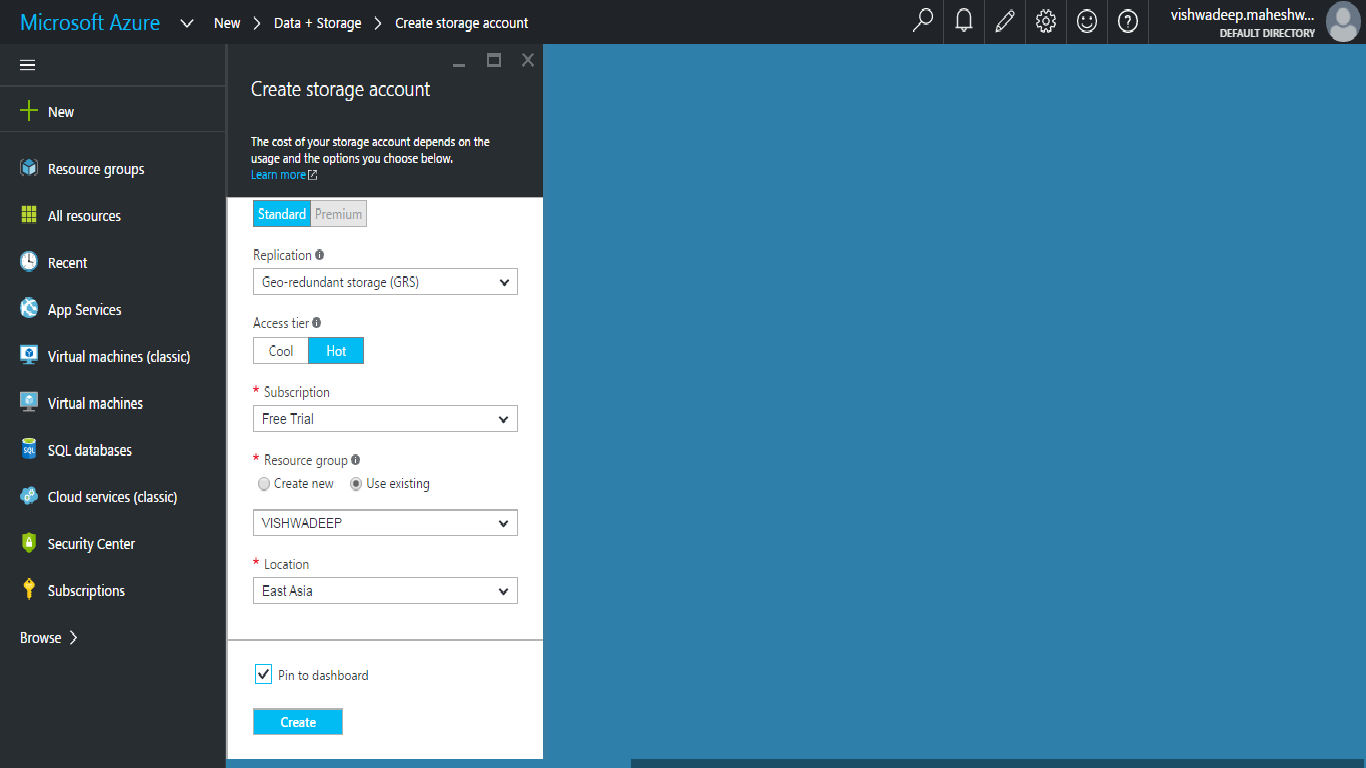1366x768 pixels.
Task: Open the Subscription Free Trial dropdown
Action: (385, 419)
